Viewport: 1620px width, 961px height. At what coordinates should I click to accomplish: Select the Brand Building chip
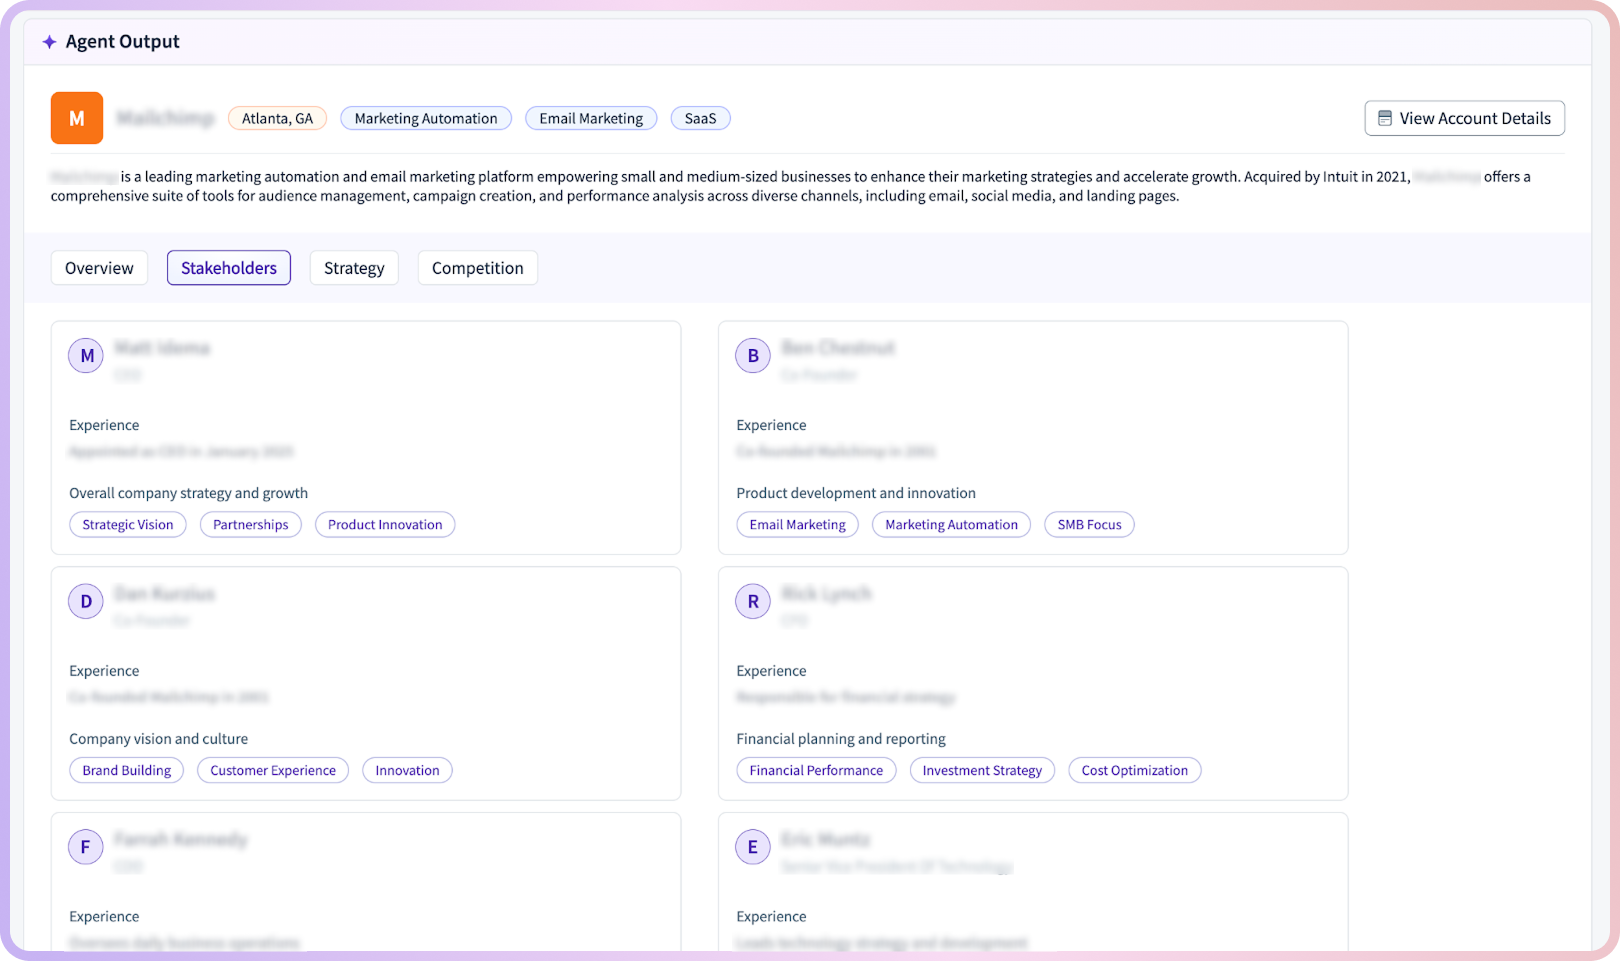[127, 771]
